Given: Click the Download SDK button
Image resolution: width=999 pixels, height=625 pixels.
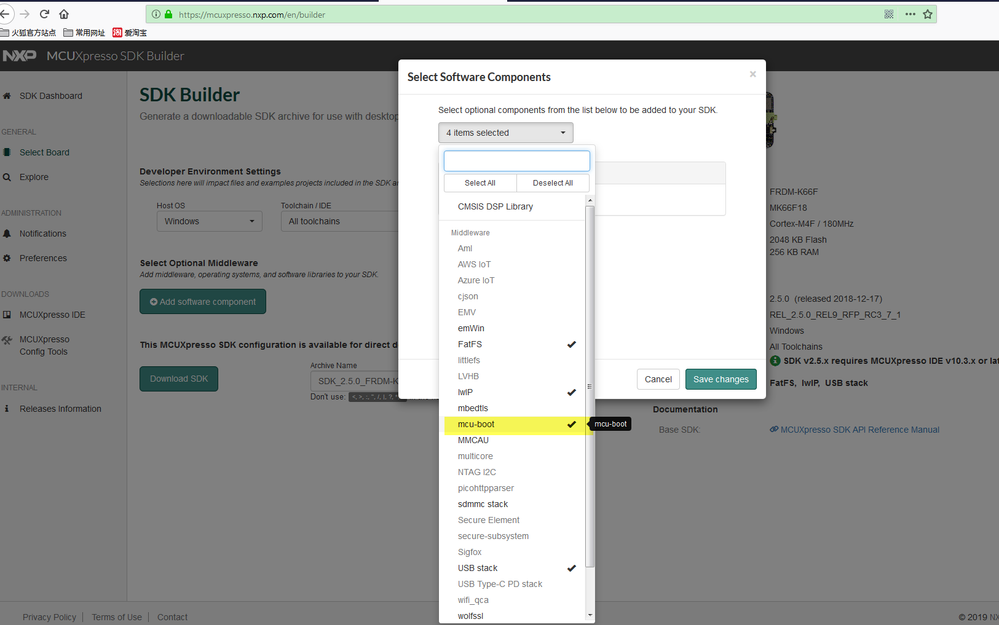Looking at the screenshot, I should point(179,378).
